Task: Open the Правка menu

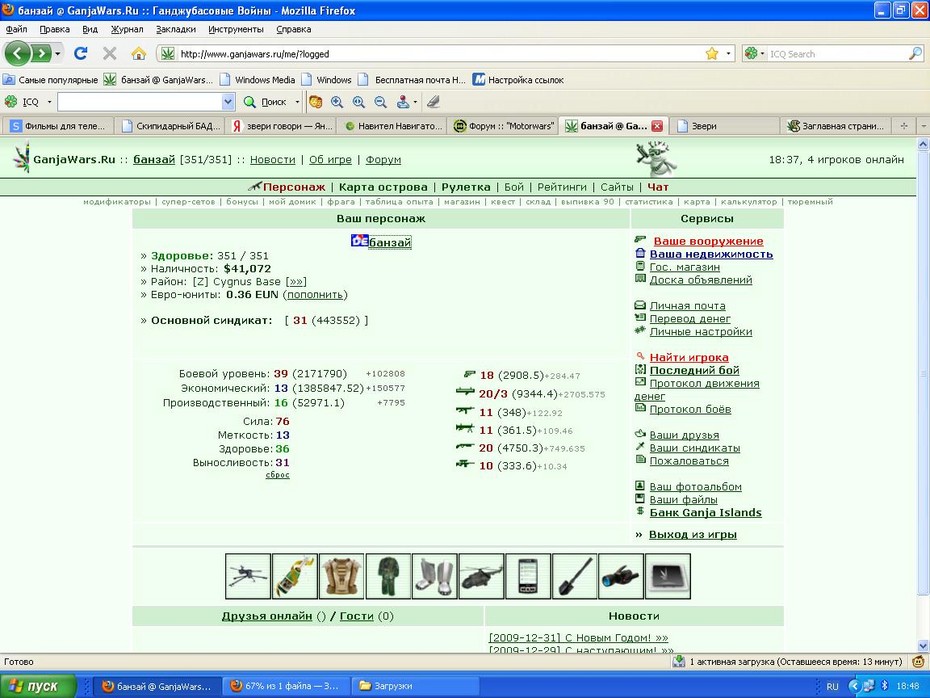Action: [55, 29]
